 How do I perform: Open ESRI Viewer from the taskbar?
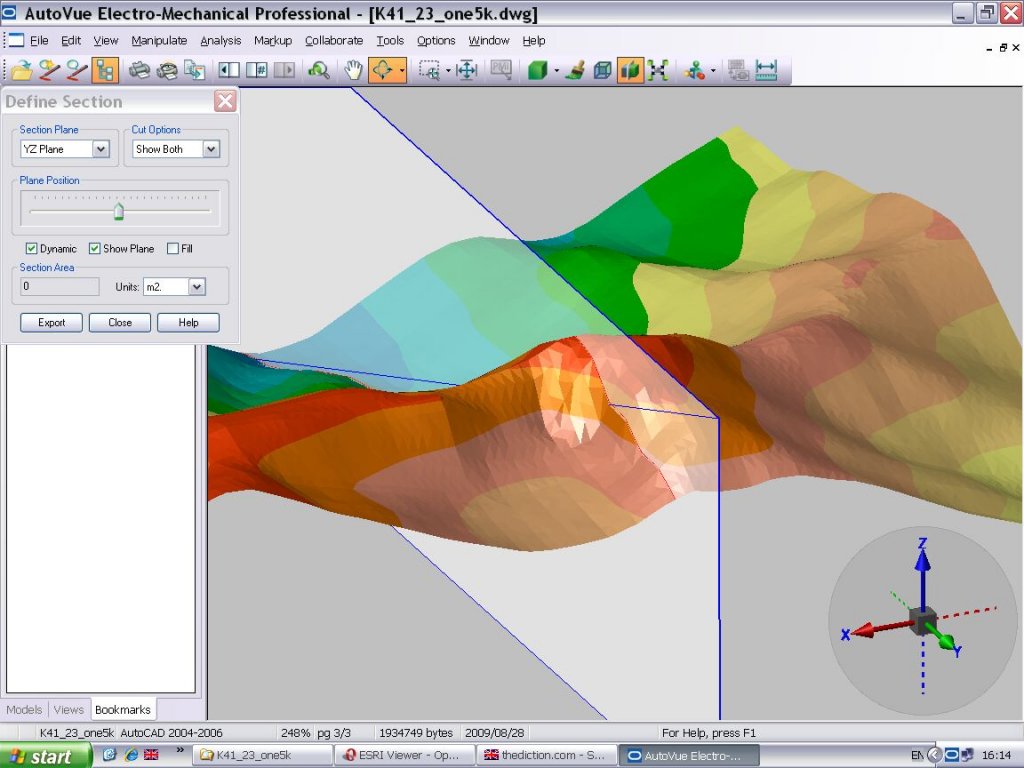[x=403, y=755]
